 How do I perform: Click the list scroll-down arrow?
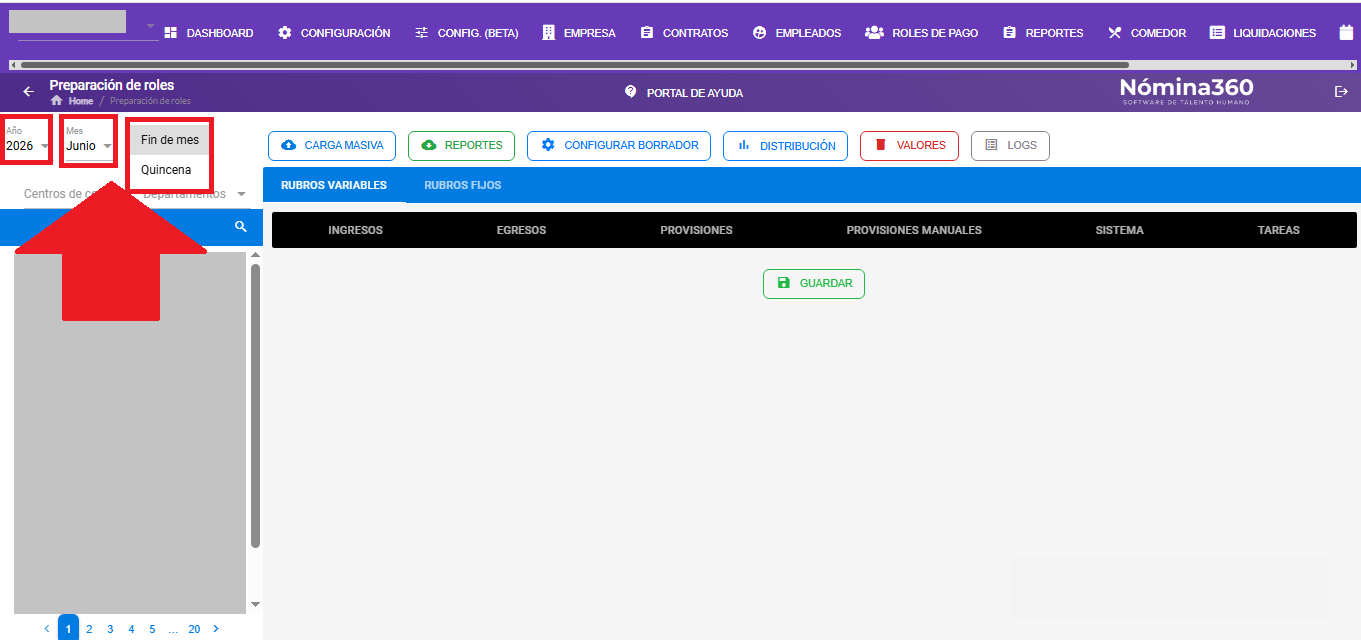pyautogui.click(x=255, y=604)
